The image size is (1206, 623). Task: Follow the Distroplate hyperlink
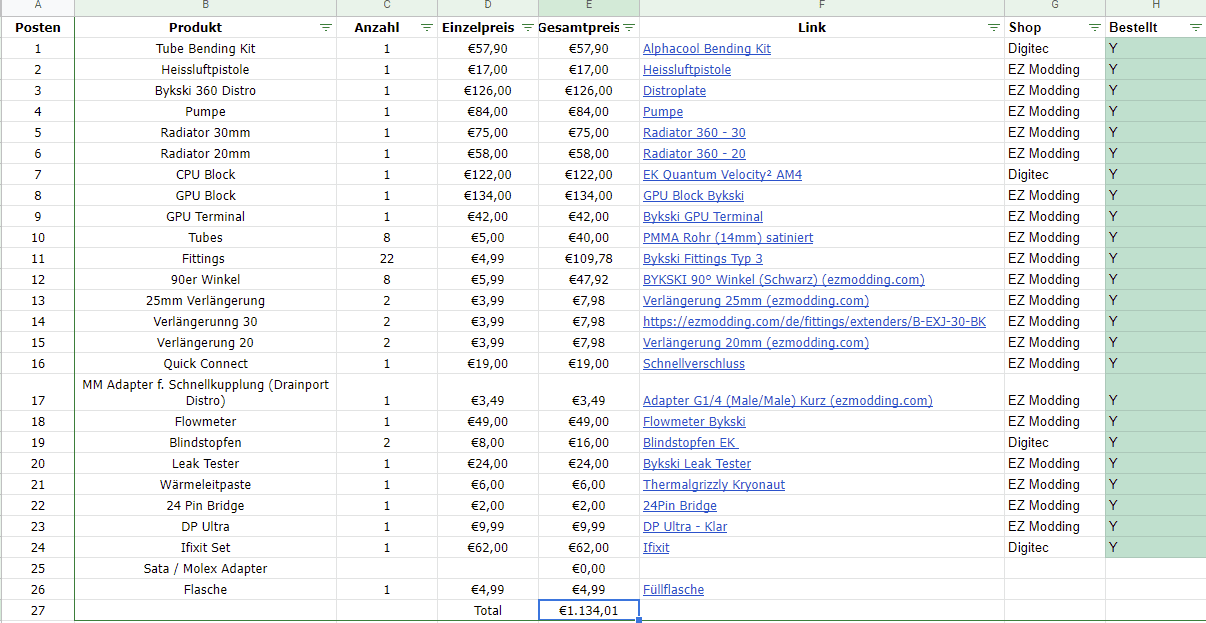pos(674,91)
